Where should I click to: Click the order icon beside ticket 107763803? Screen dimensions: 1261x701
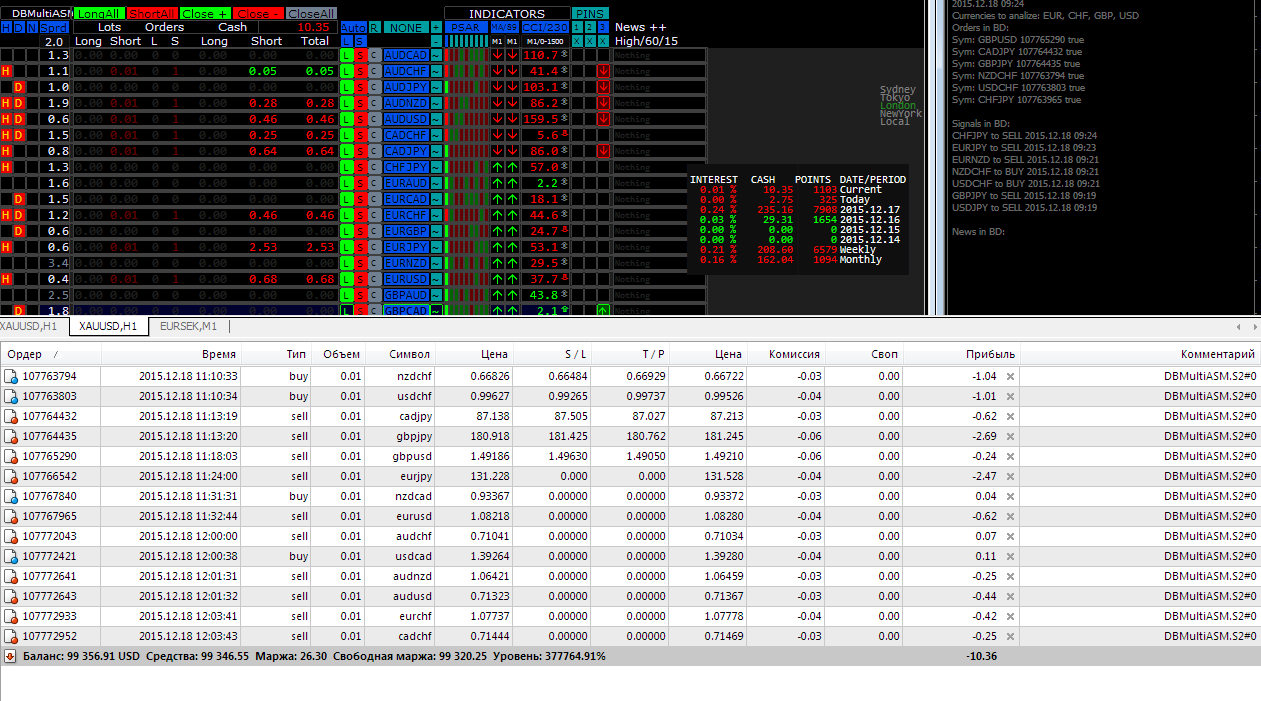(x=11, y=396)
